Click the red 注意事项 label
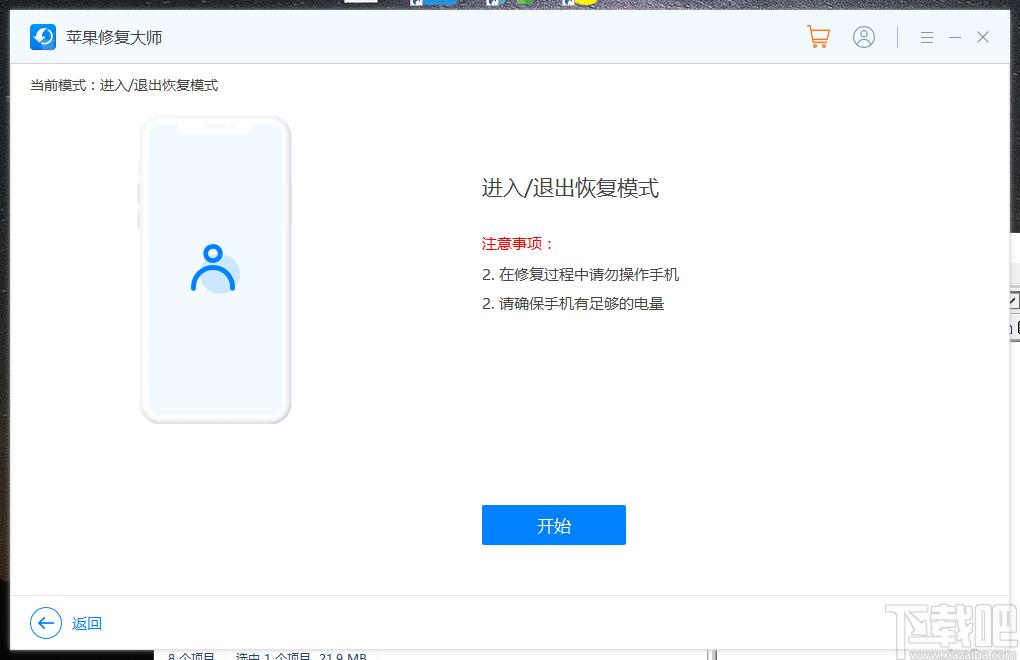Image resolution: width=1020 pixels, height=660 pixels. click(517, 244)
